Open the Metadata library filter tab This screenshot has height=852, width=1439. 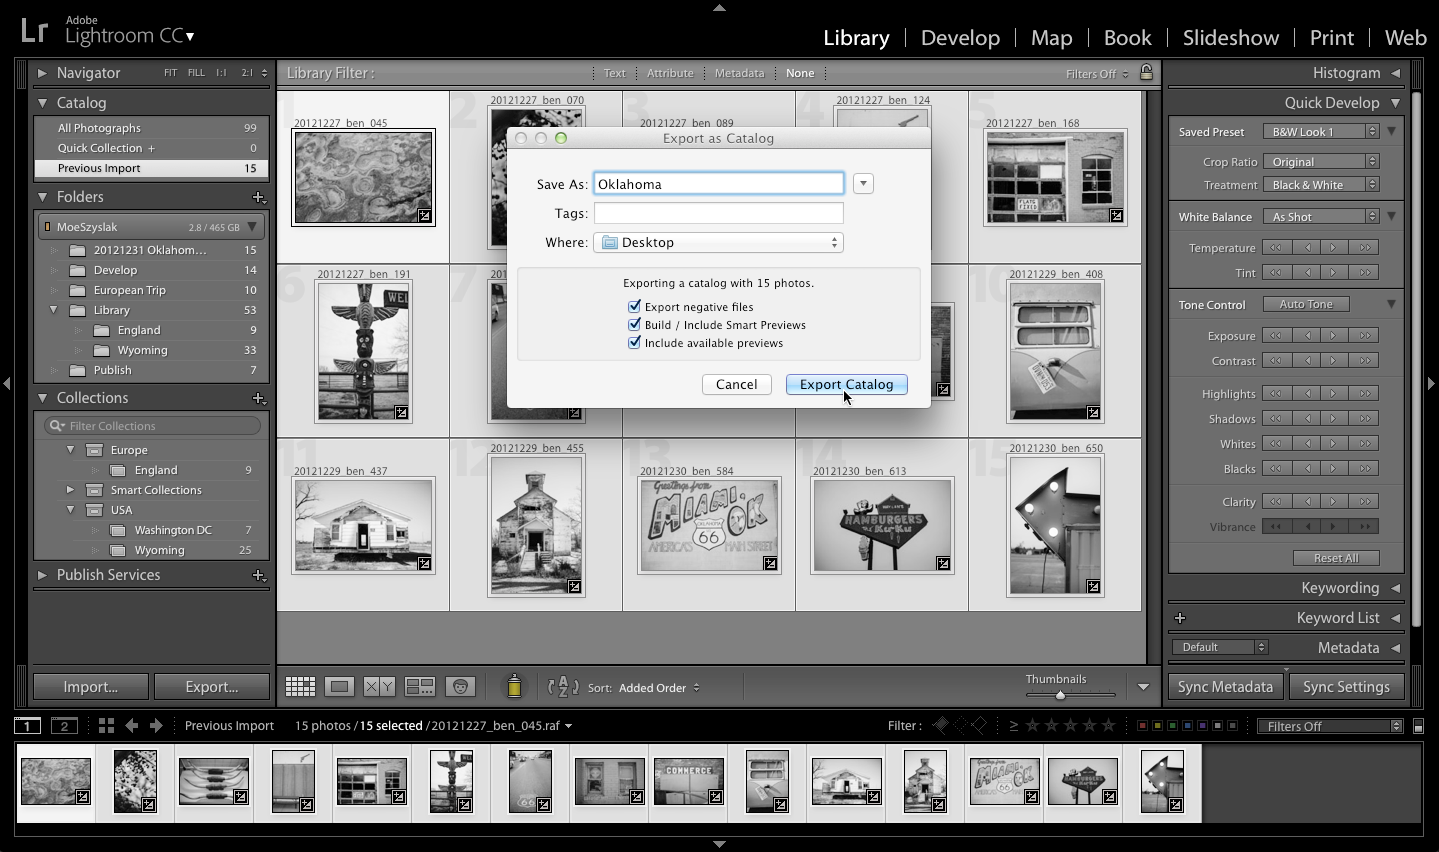click(739, 72)
